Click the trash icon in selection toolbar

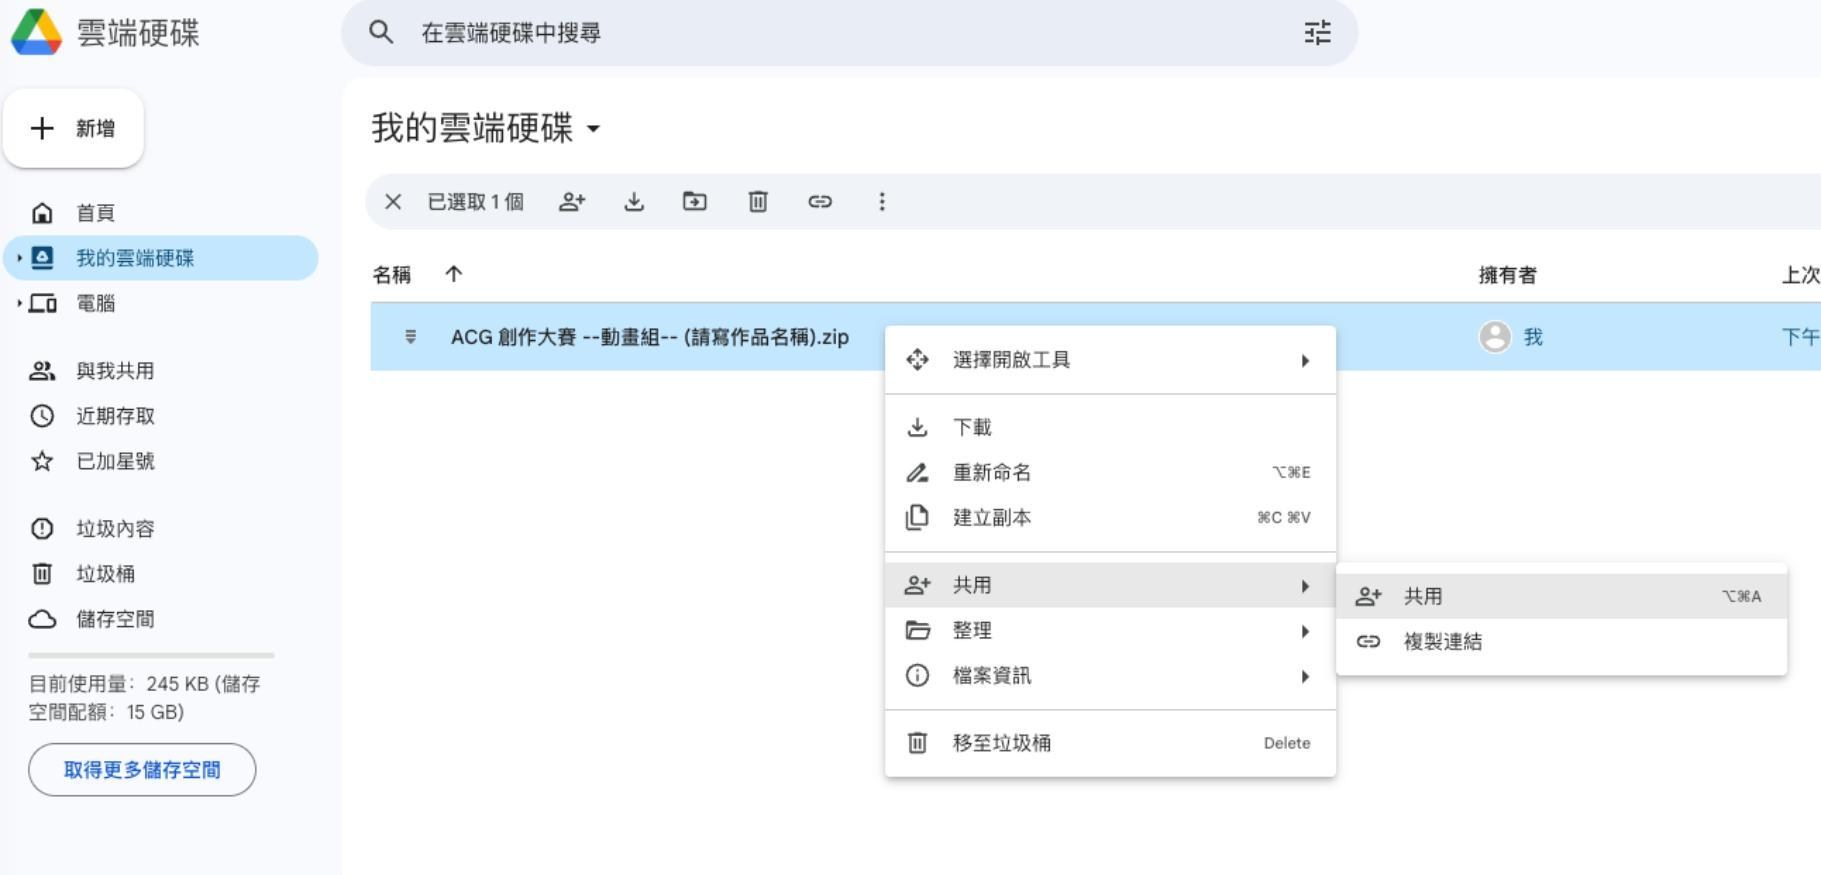[758, 202]
